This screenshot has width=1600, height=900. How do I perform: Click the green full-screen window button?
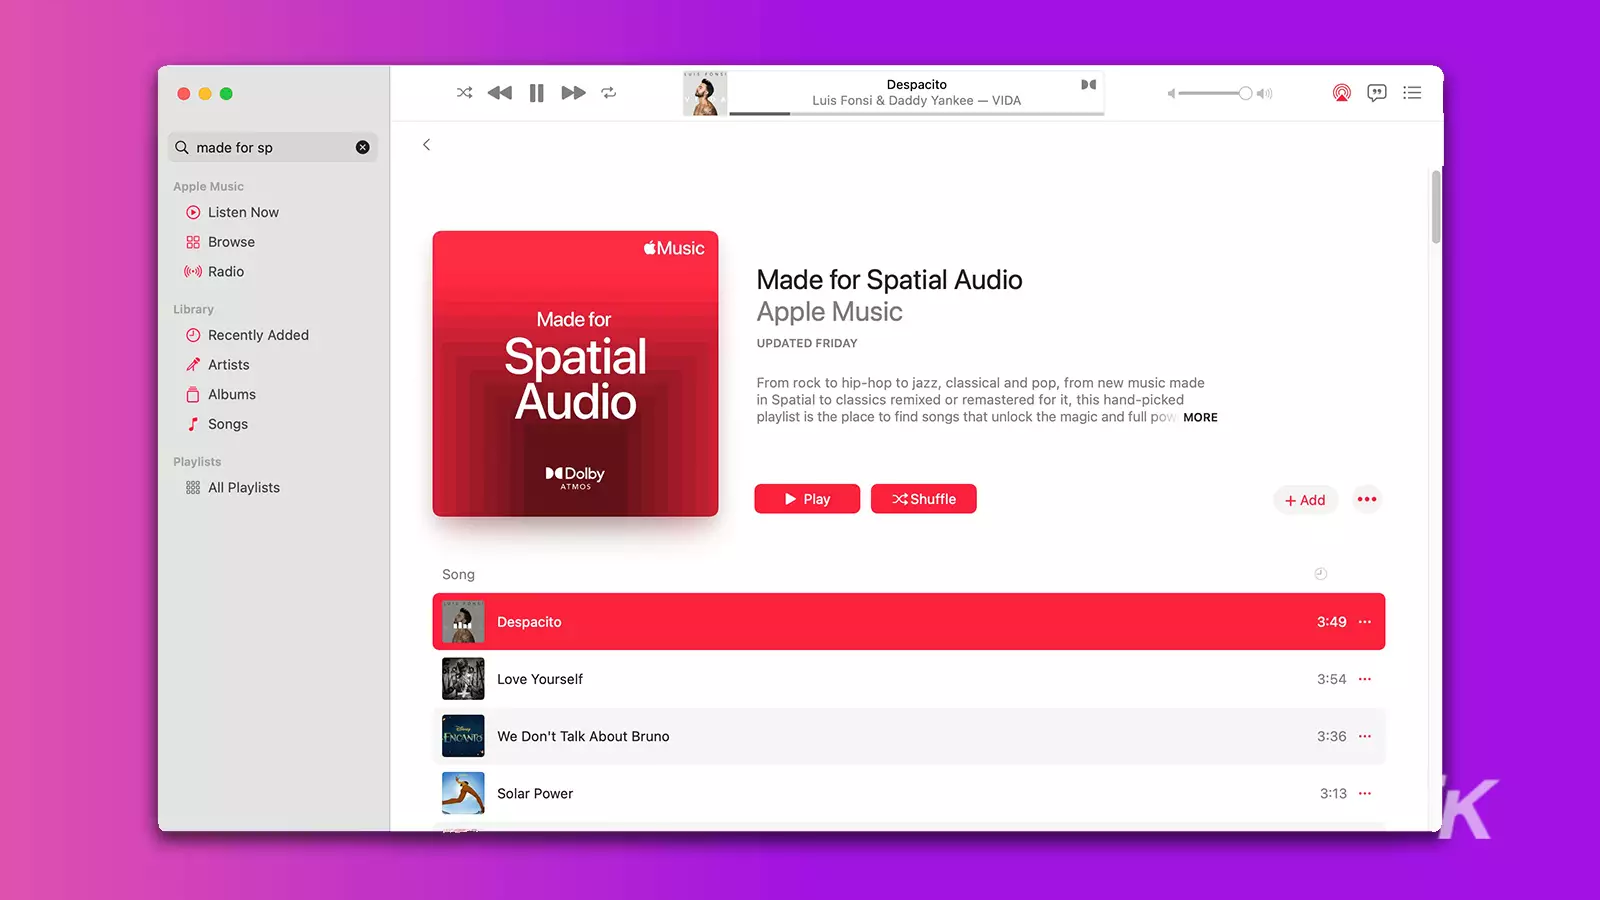[x=226, y=94]
